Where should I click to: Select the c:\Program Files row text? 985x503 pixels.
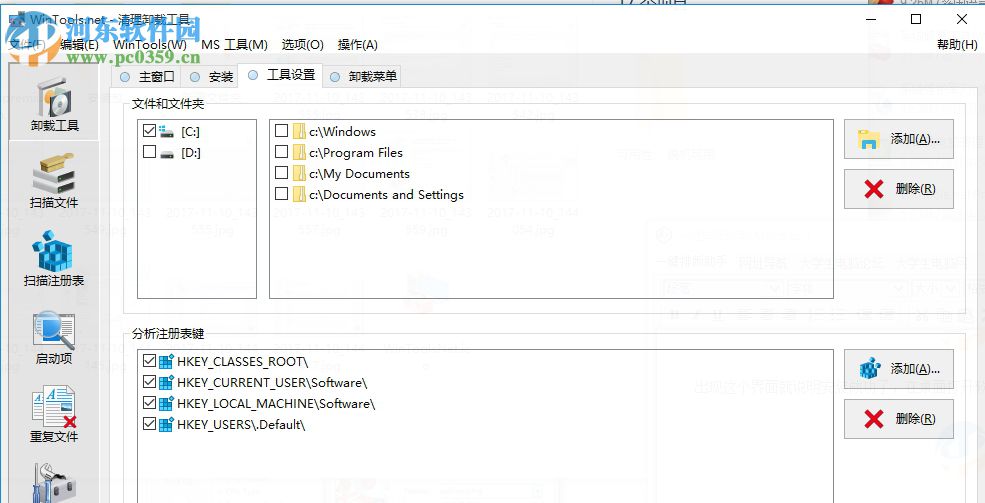click(x=356, y=153)
